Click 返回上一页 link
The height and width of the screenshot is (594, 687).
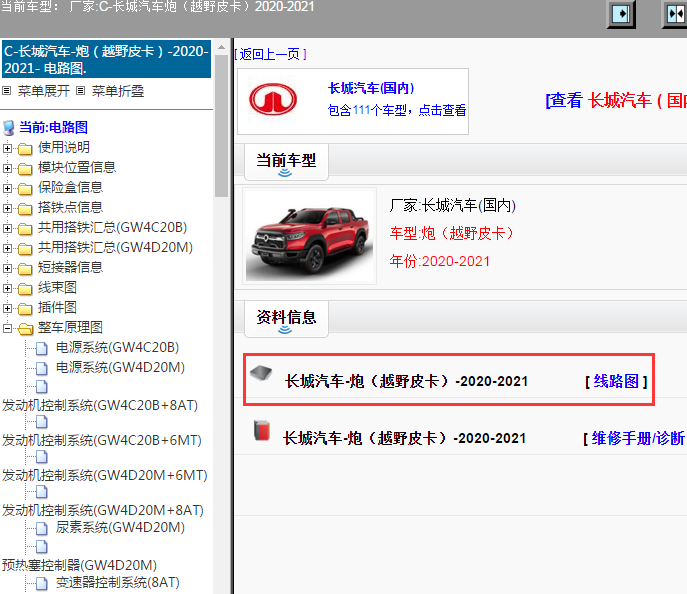pos(270,54)
